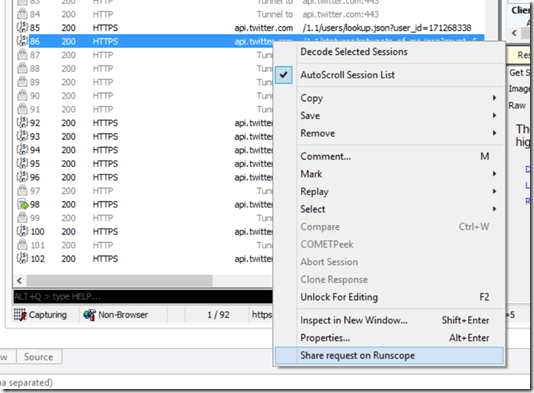Click the JSON icon of session 100

(x=22, y=232)
